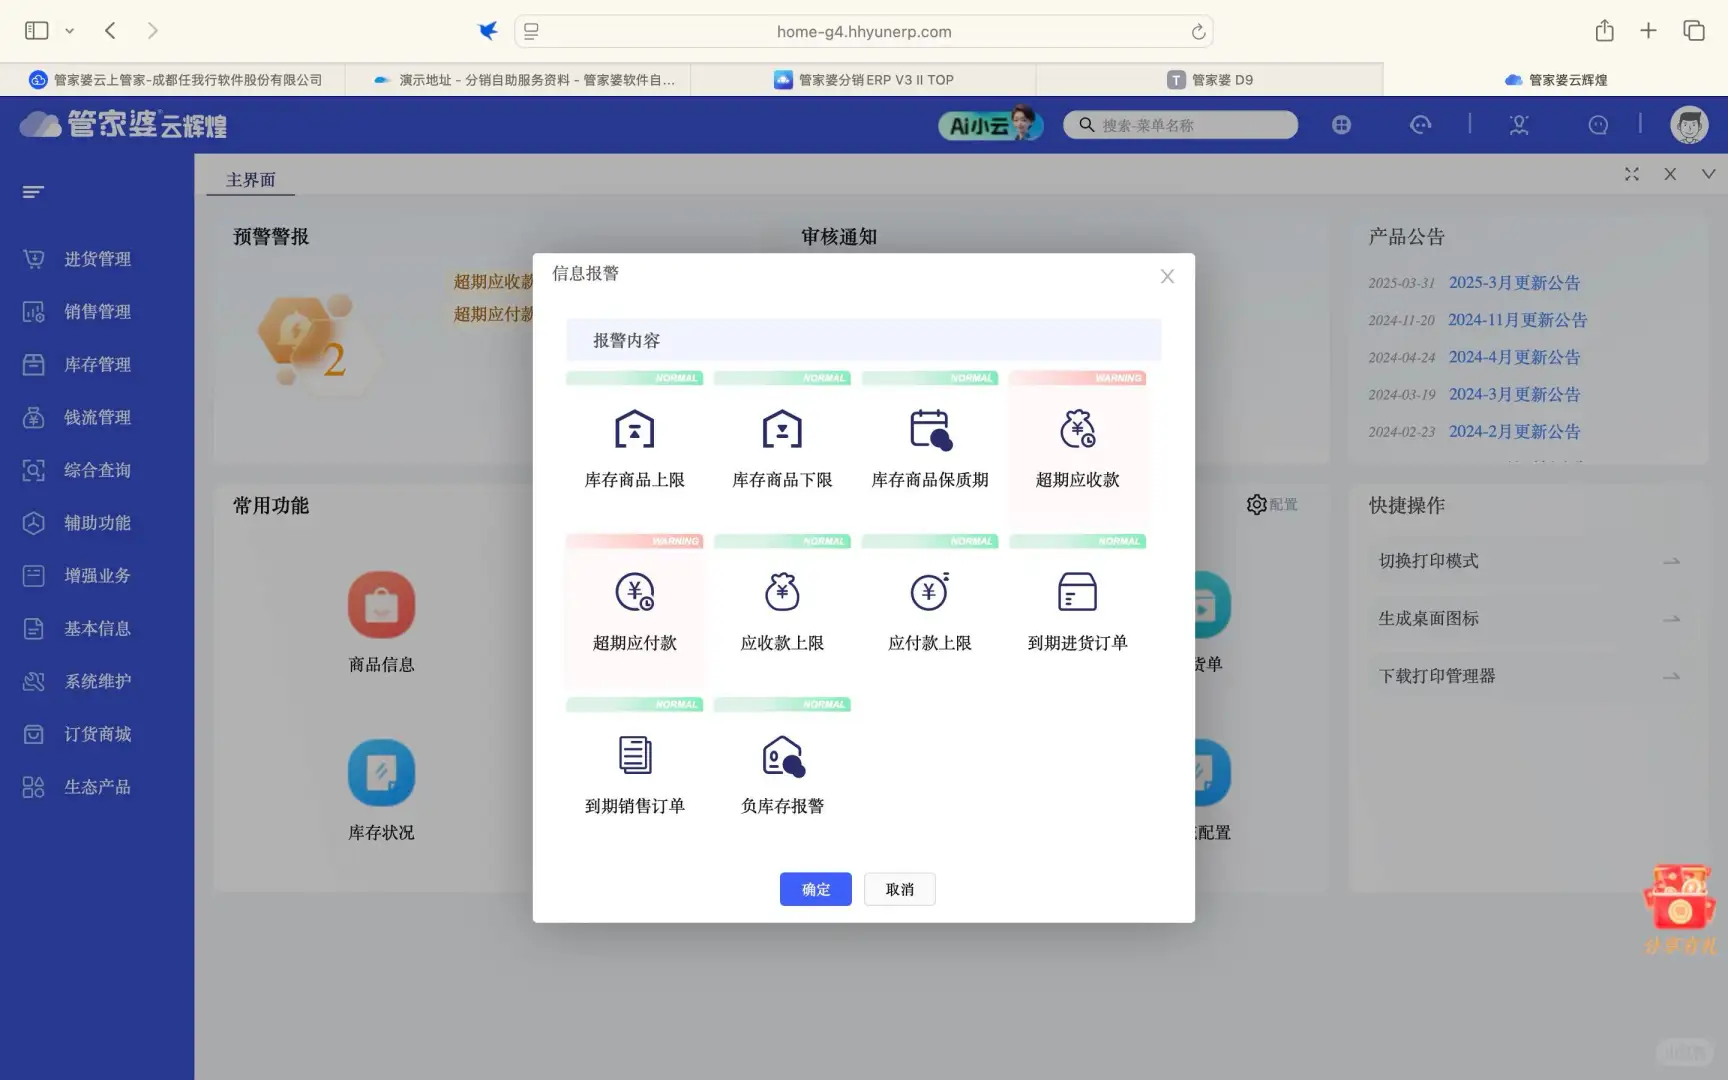Open 商品信息 in 常用功能
Image resolution: width=1728 pixels, height=1080 pixels.
(381, 618)
